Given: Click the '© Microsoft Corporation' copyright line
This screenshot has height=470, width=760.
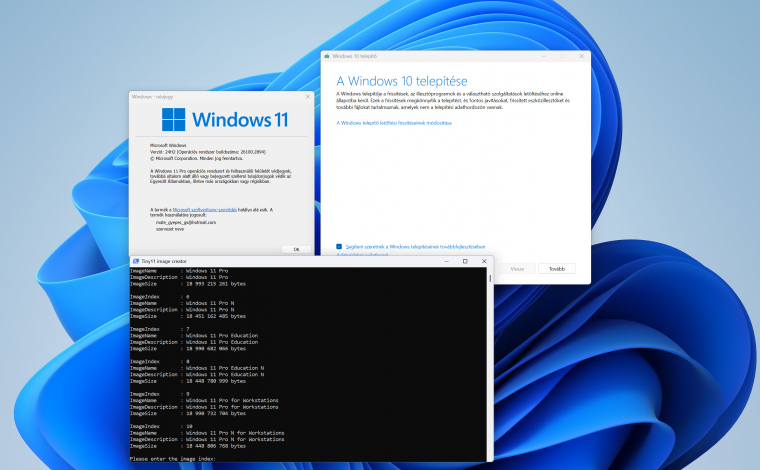Looking at the screenshot, I should [x=196, y=158].
